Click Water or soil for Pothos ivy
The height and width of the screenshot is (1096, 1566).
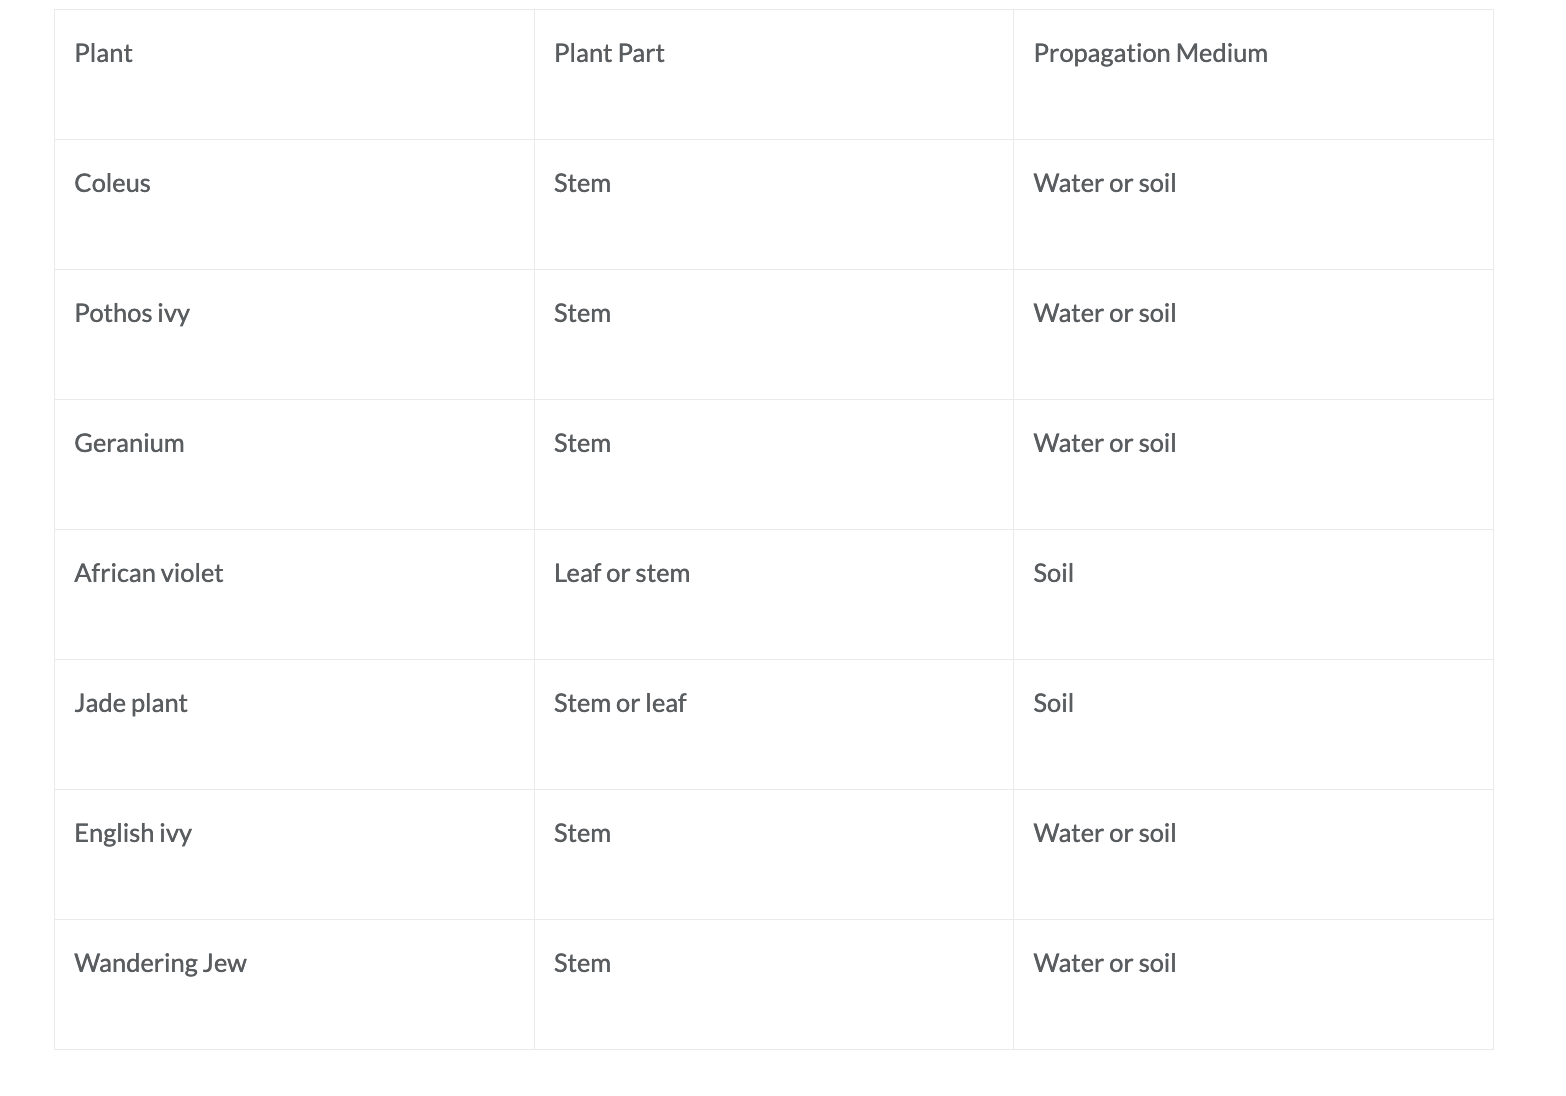(x=1104, y=313)
